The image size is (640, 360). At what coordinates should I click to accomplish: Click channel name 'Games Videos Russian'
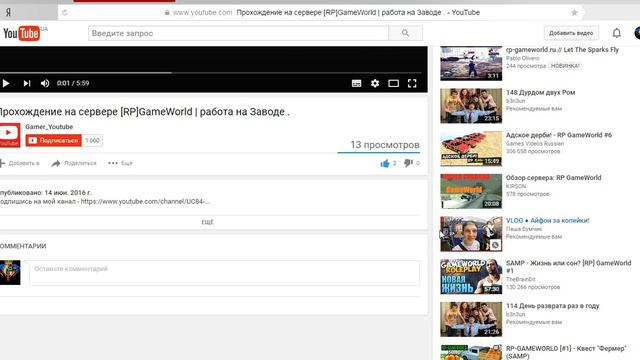click(x=535, y=144)
